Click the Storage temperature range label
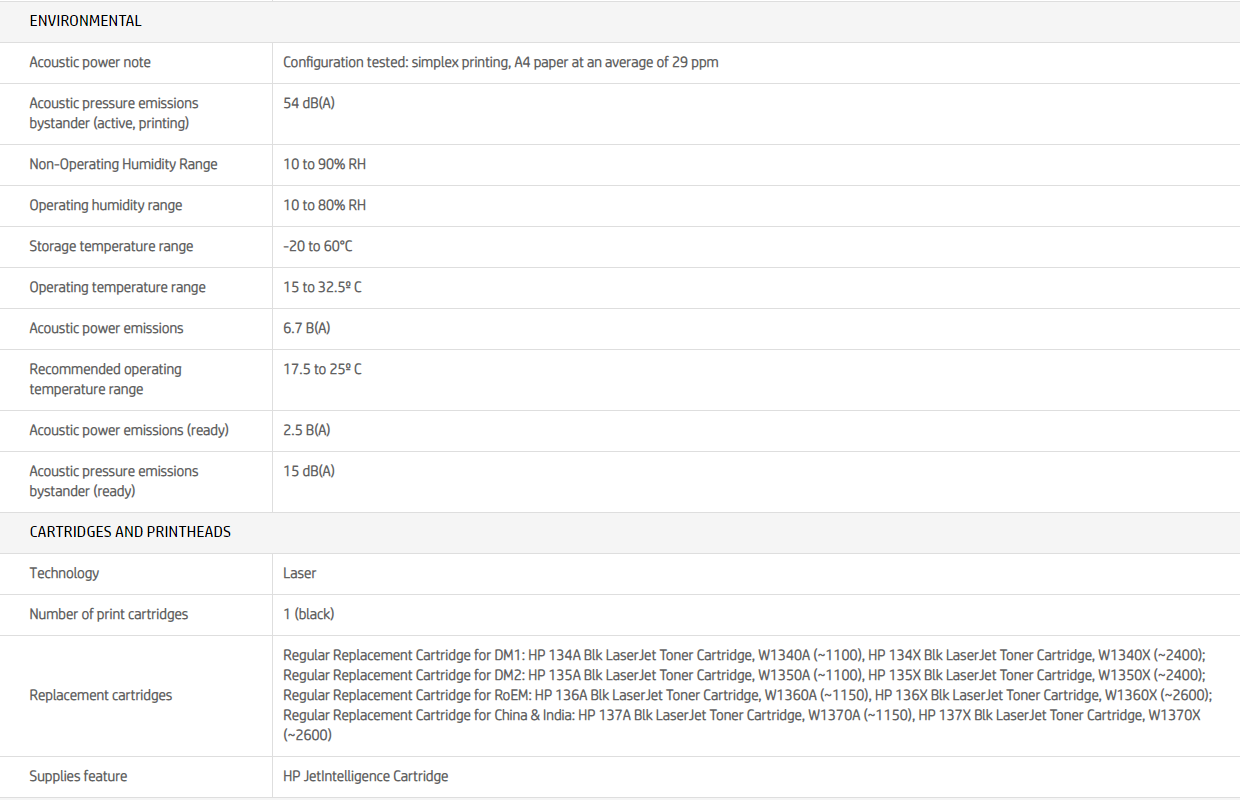Screen dimensions: 1242x800 coord(111,246)
